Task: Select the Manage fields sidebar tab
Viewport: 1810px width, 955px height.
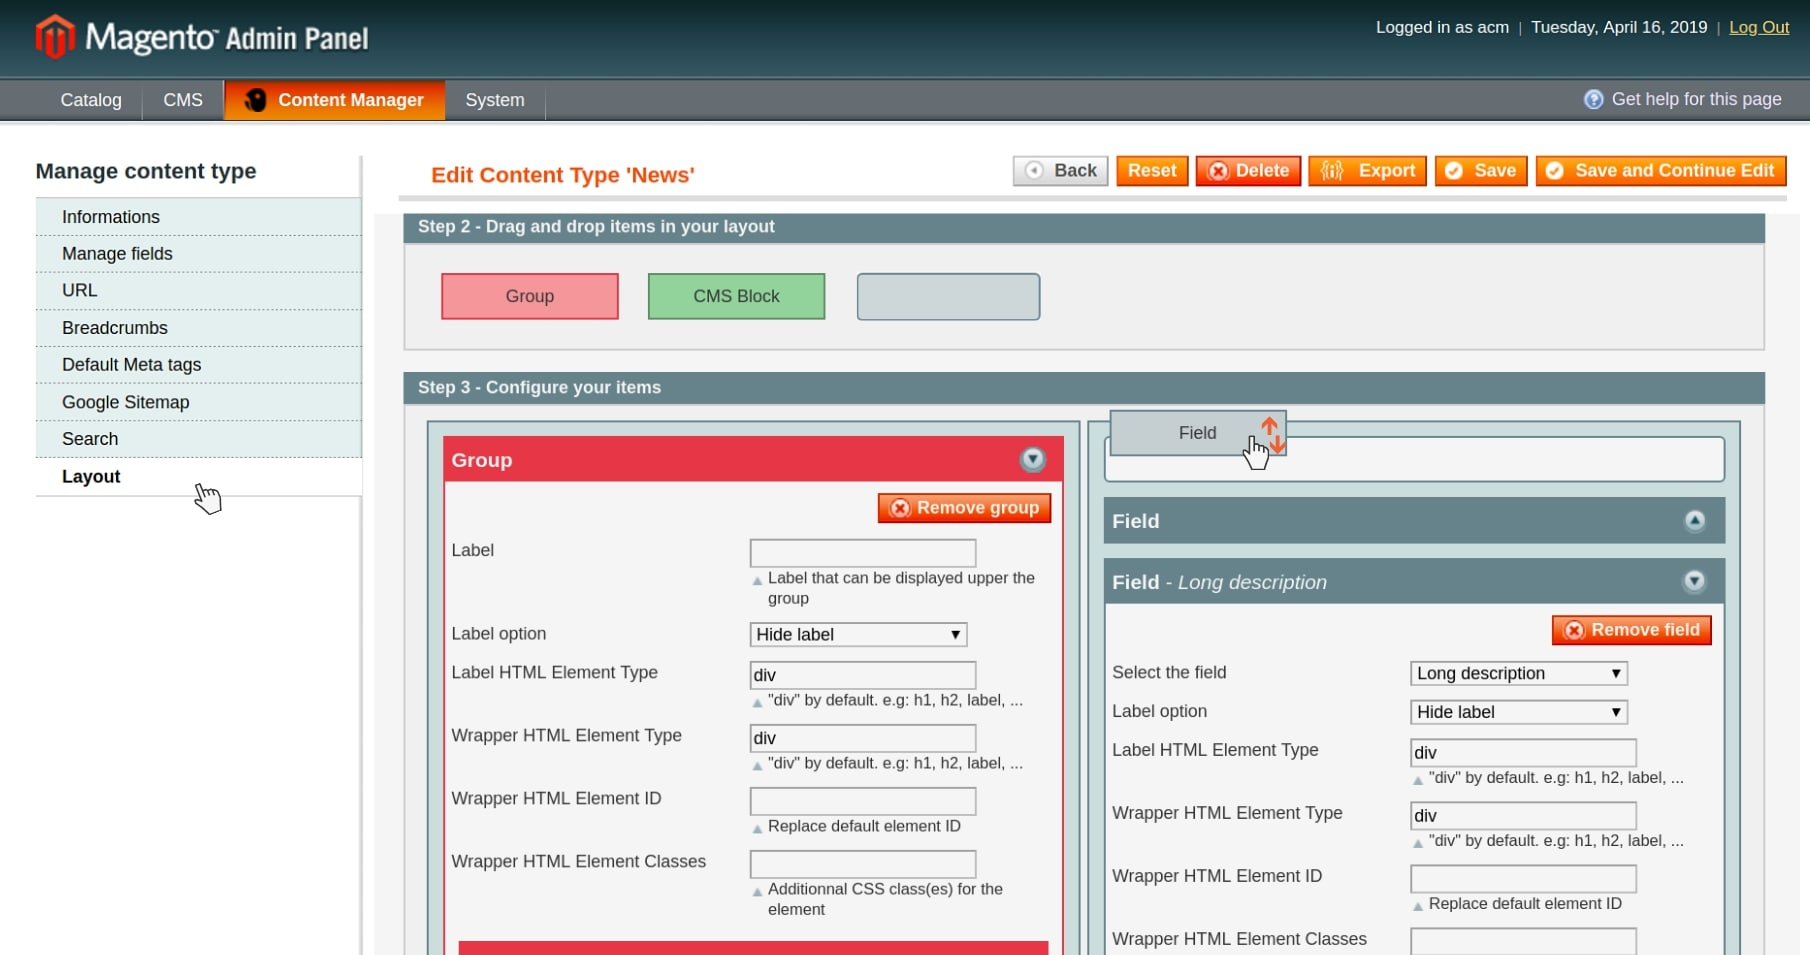Action: coord(117,254)
